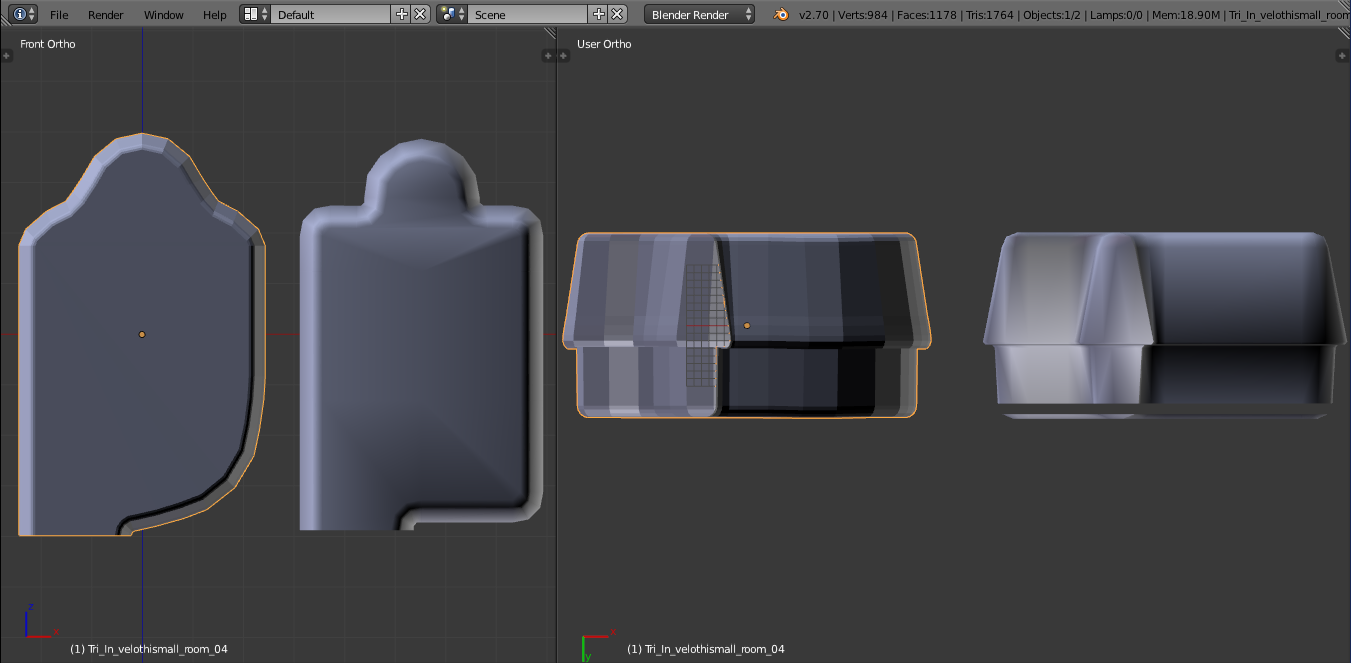Add a new scene with plus icon
The image size is (1351, 663).
[599, 14]
